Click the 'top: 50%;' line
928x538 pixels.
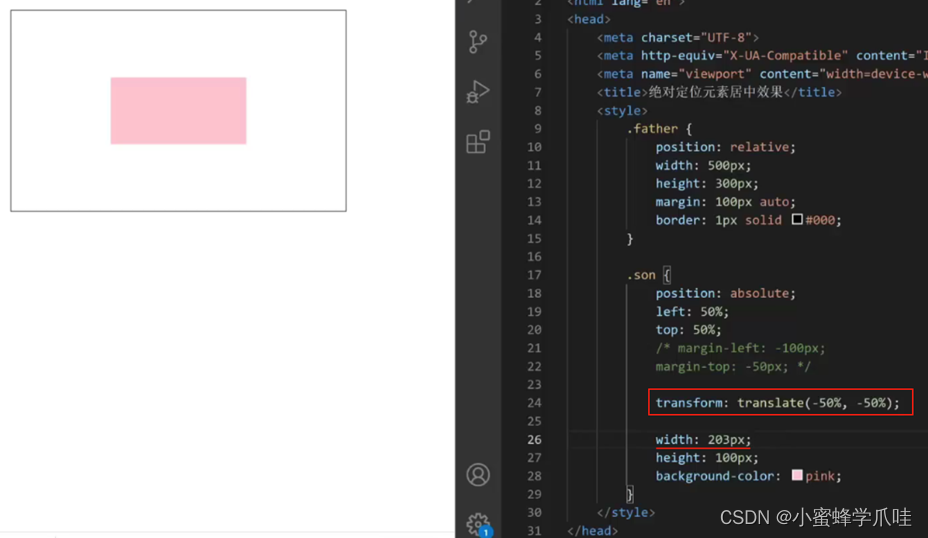tap(688, 330)
